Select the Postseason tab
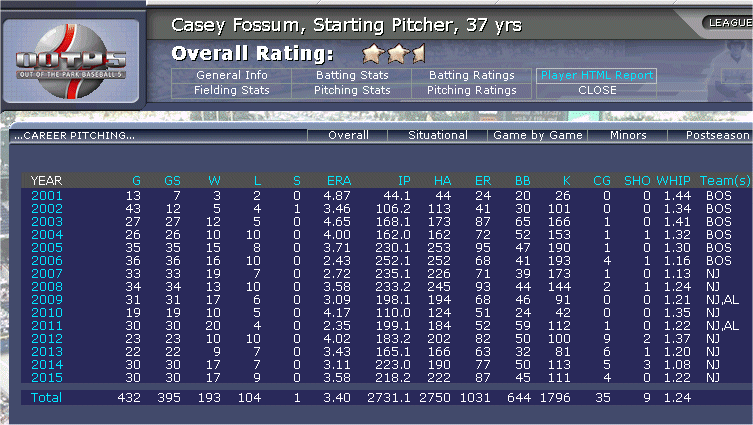This screenshot has width=753, height=425. (x=717, y=135)
